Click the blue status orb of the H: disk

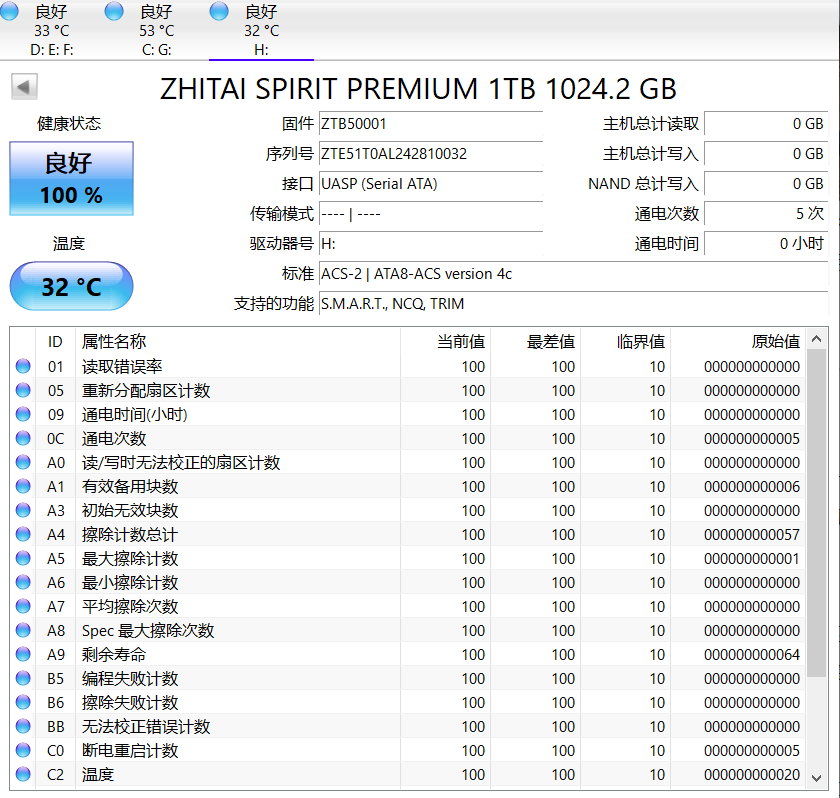(x=219, y=11)
